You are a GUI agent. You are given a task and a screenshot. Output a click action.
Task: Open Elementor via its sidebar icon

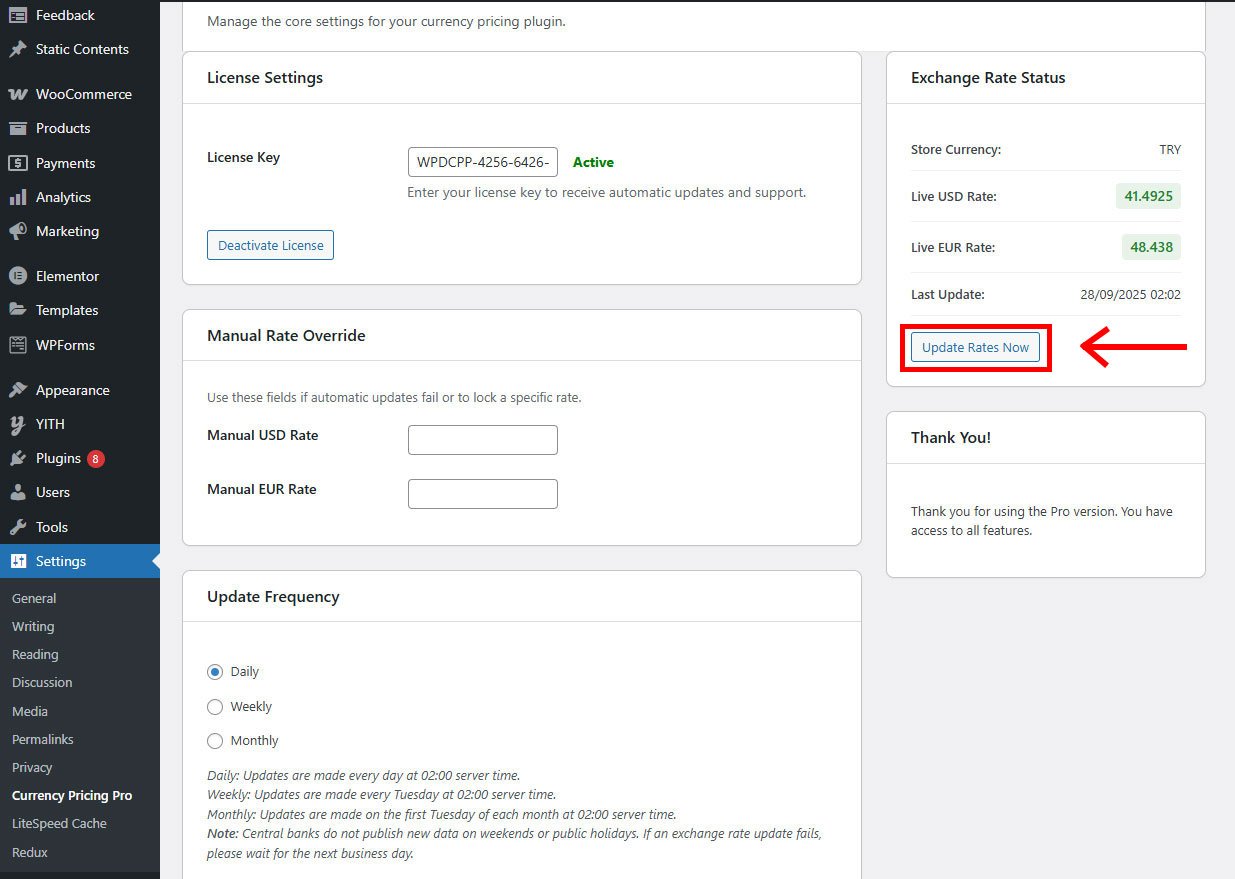click(18, 276)
